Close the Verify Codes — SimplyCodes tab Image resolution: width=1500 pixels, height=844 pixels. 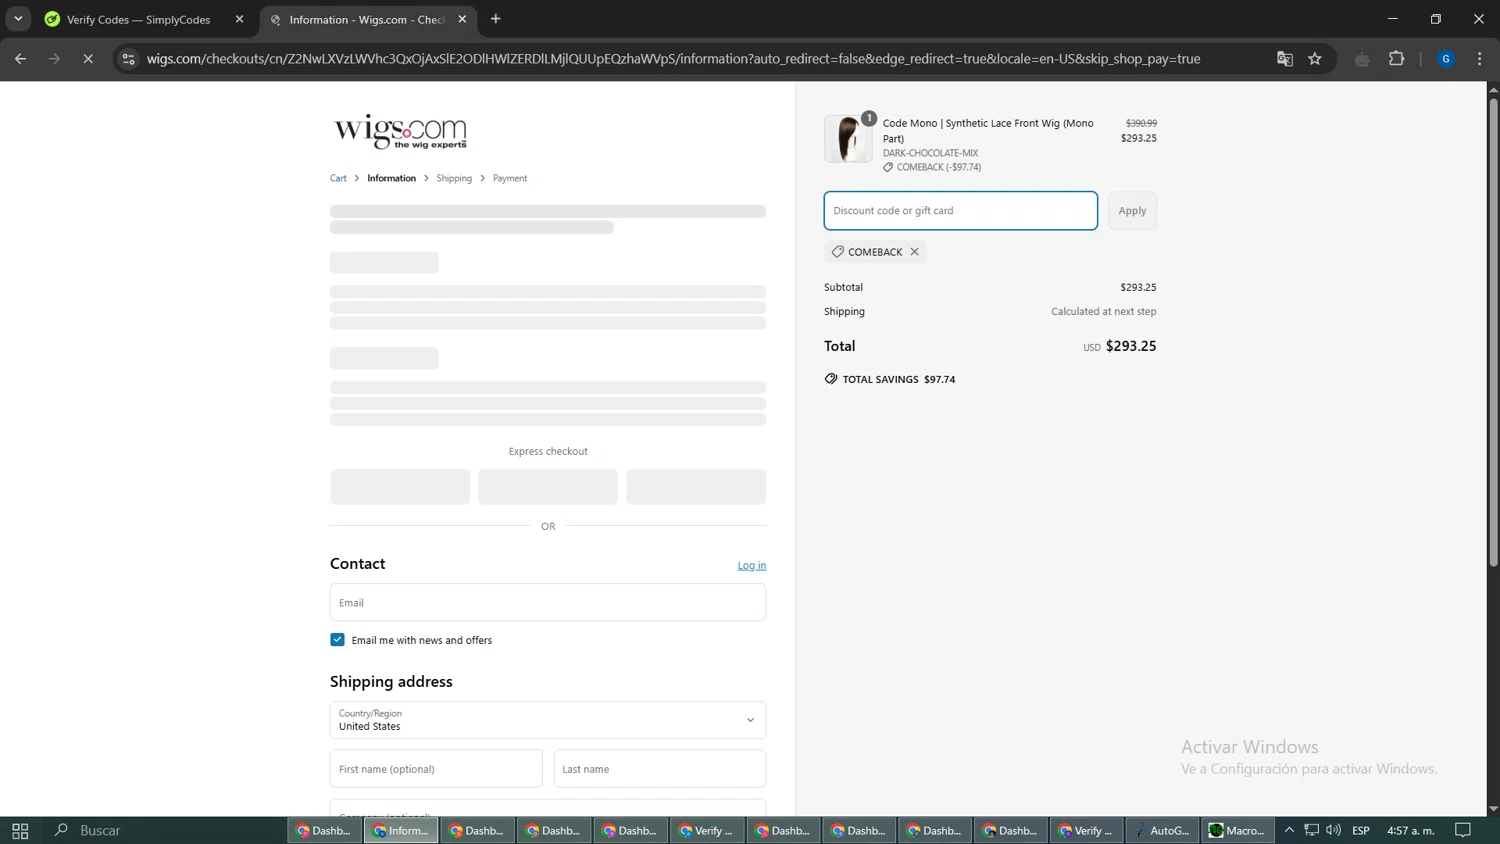[239, 19]
